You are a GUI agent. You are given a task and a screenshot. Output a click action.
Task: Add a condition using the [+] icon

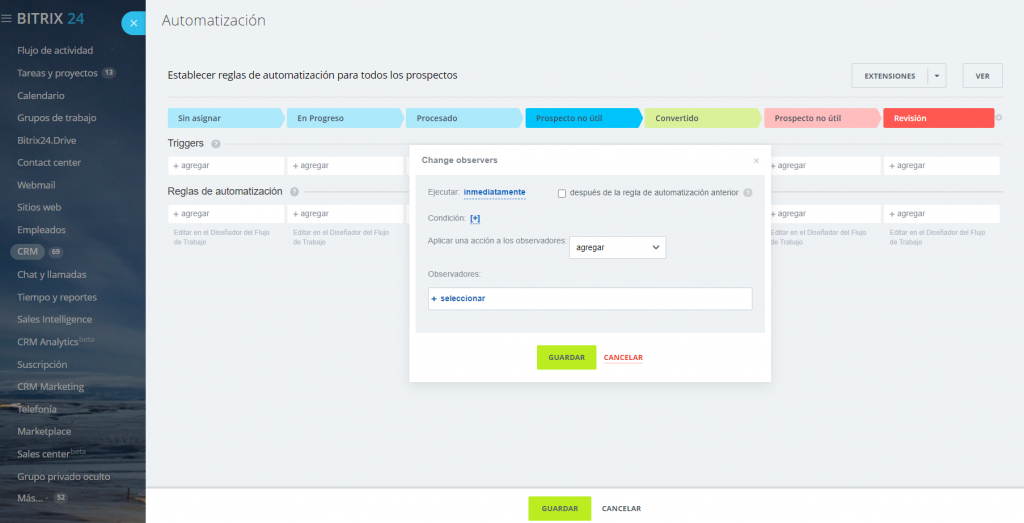tap(475, 218)
